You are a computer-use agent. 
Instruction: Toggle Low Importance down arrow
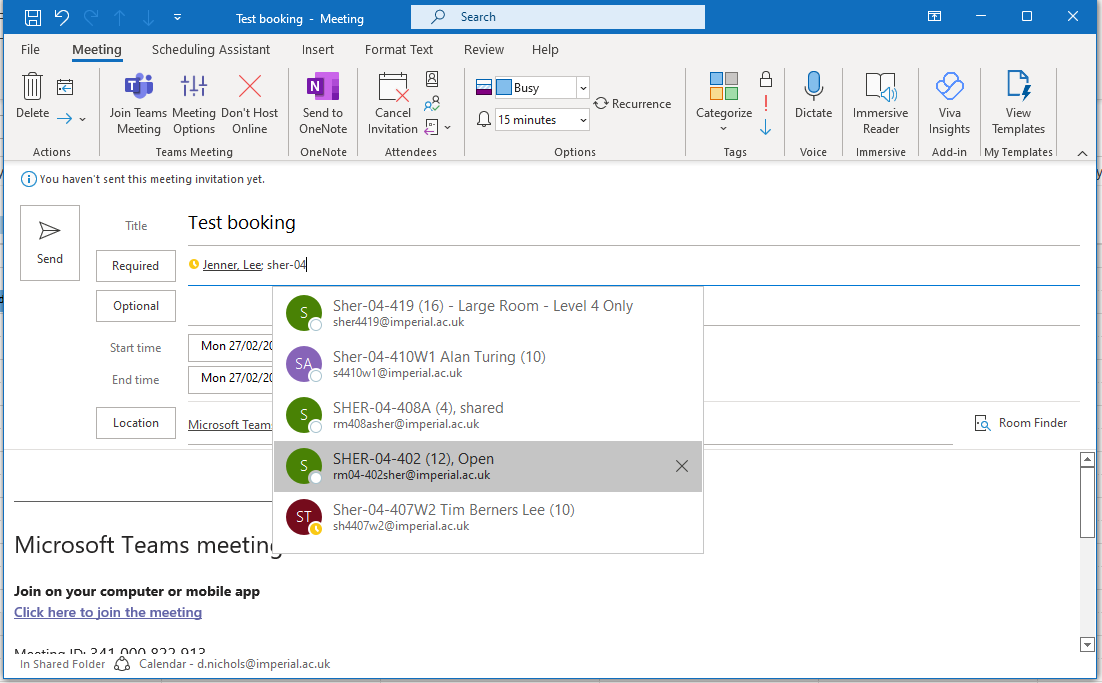765,127
